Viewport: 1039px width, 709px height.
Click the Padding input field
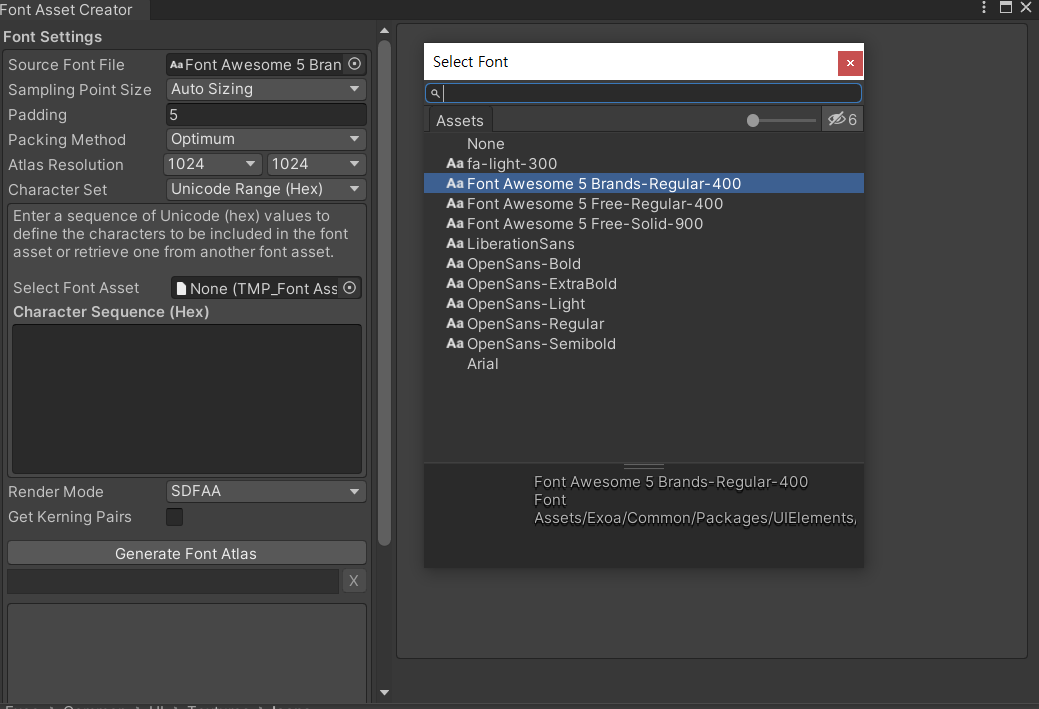tap(266, 115)
